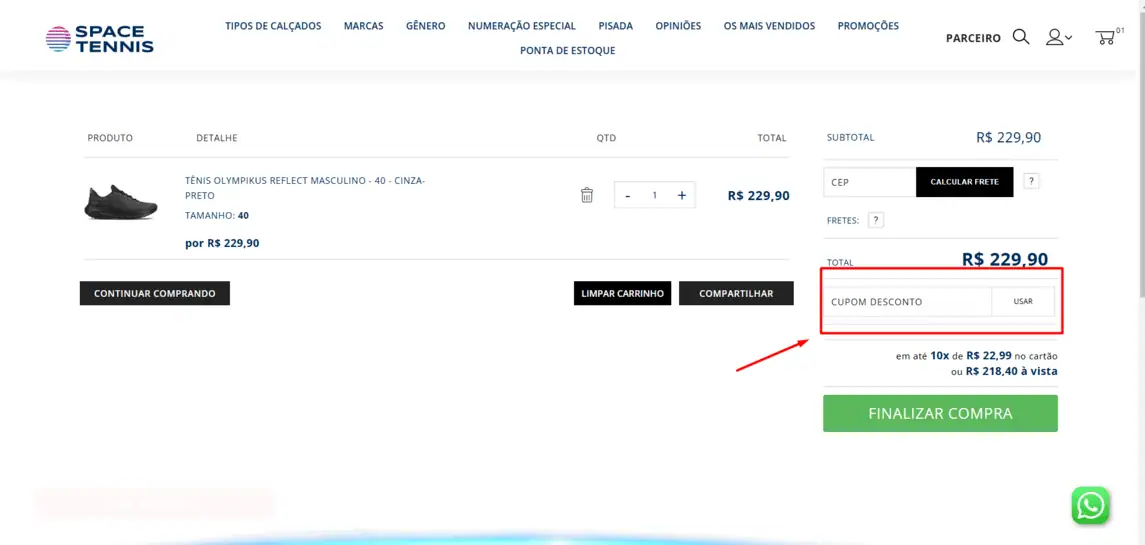Open the shopping cart icon
1145x545 pixels.
tap(1106, 37)
